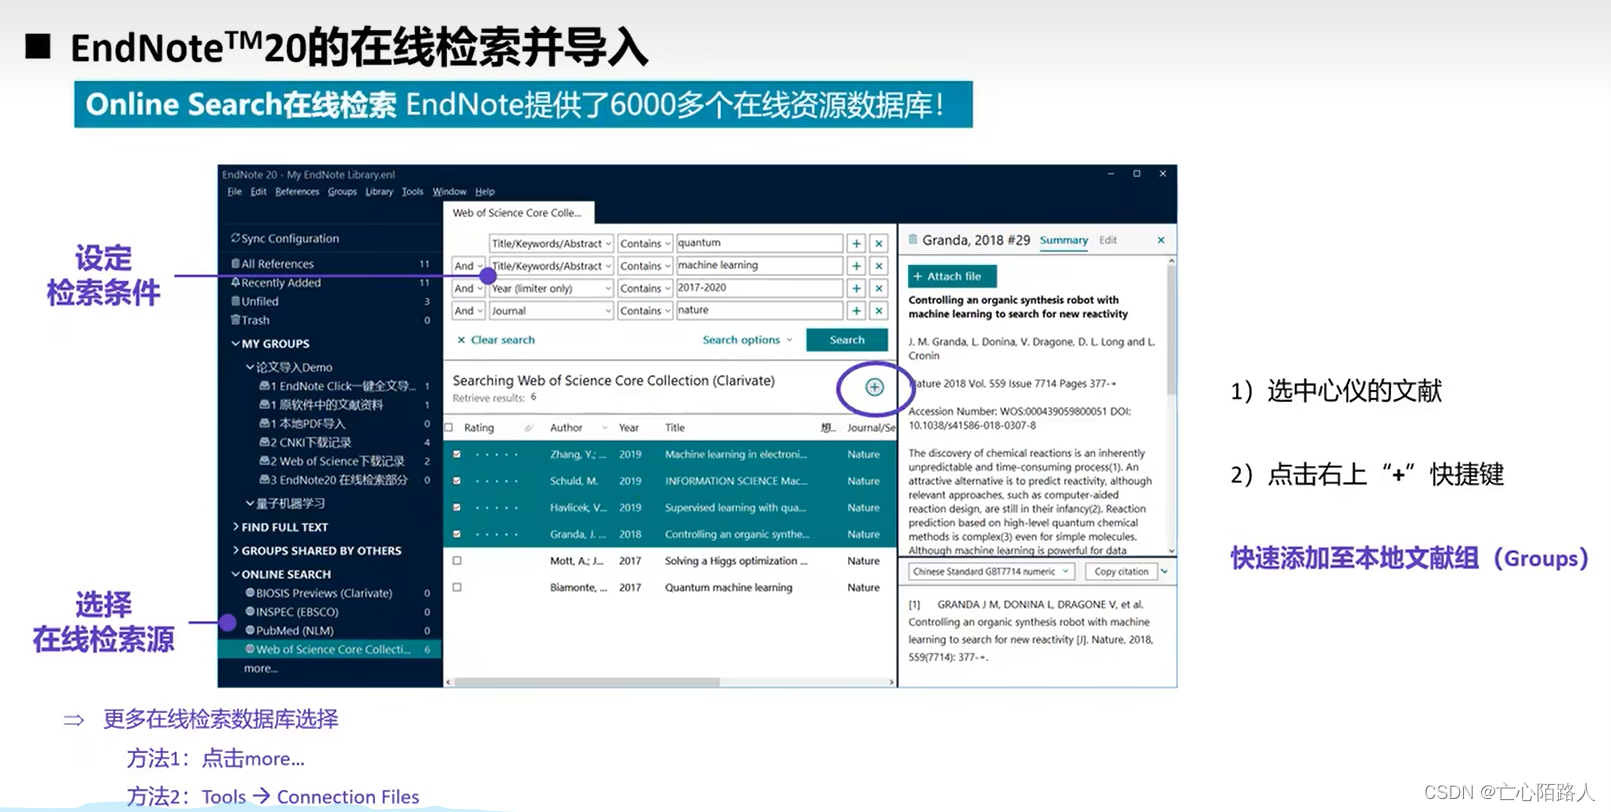The width and height of the screenshot is (1611, 812).
Task: Delete the nature journal search row
Action: point(879,311)
